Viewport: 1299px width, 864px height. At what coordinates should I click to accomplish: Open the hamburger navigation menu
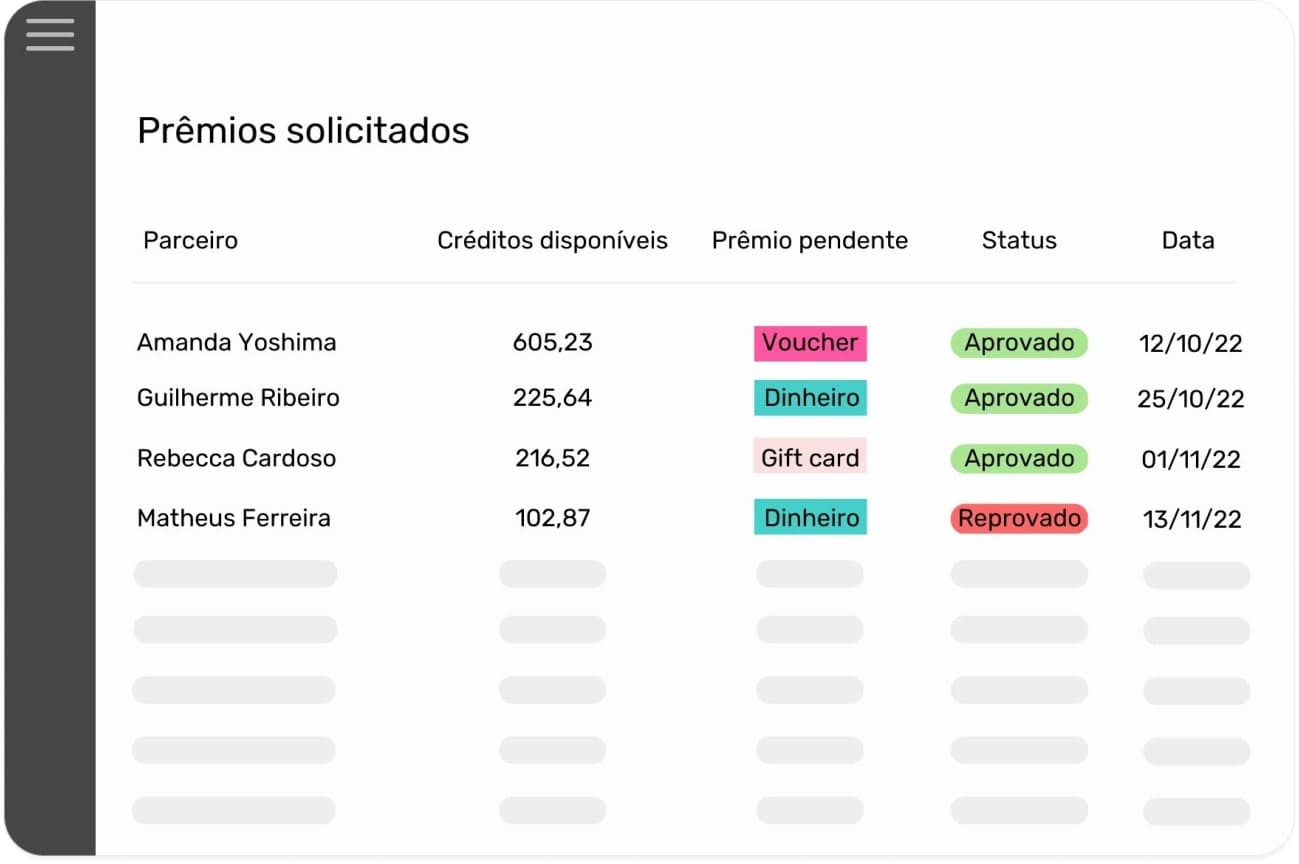(49, 34)
